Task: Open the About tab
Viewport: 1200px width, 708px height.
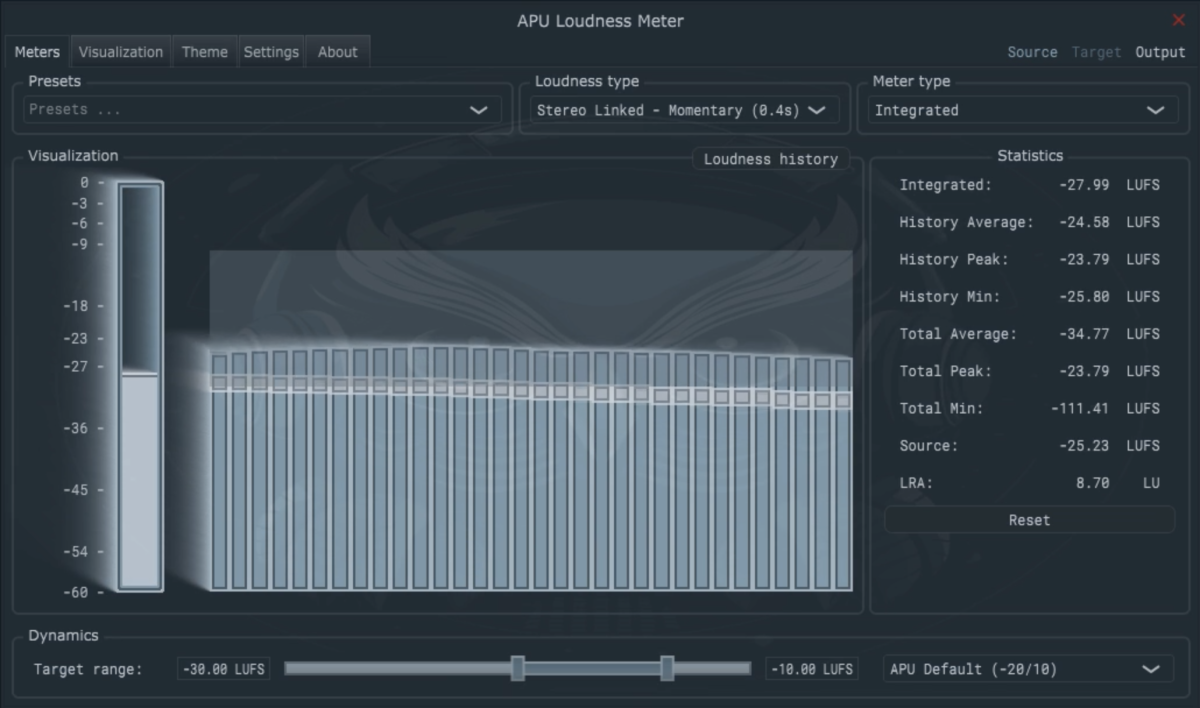Action: [338, 52]
